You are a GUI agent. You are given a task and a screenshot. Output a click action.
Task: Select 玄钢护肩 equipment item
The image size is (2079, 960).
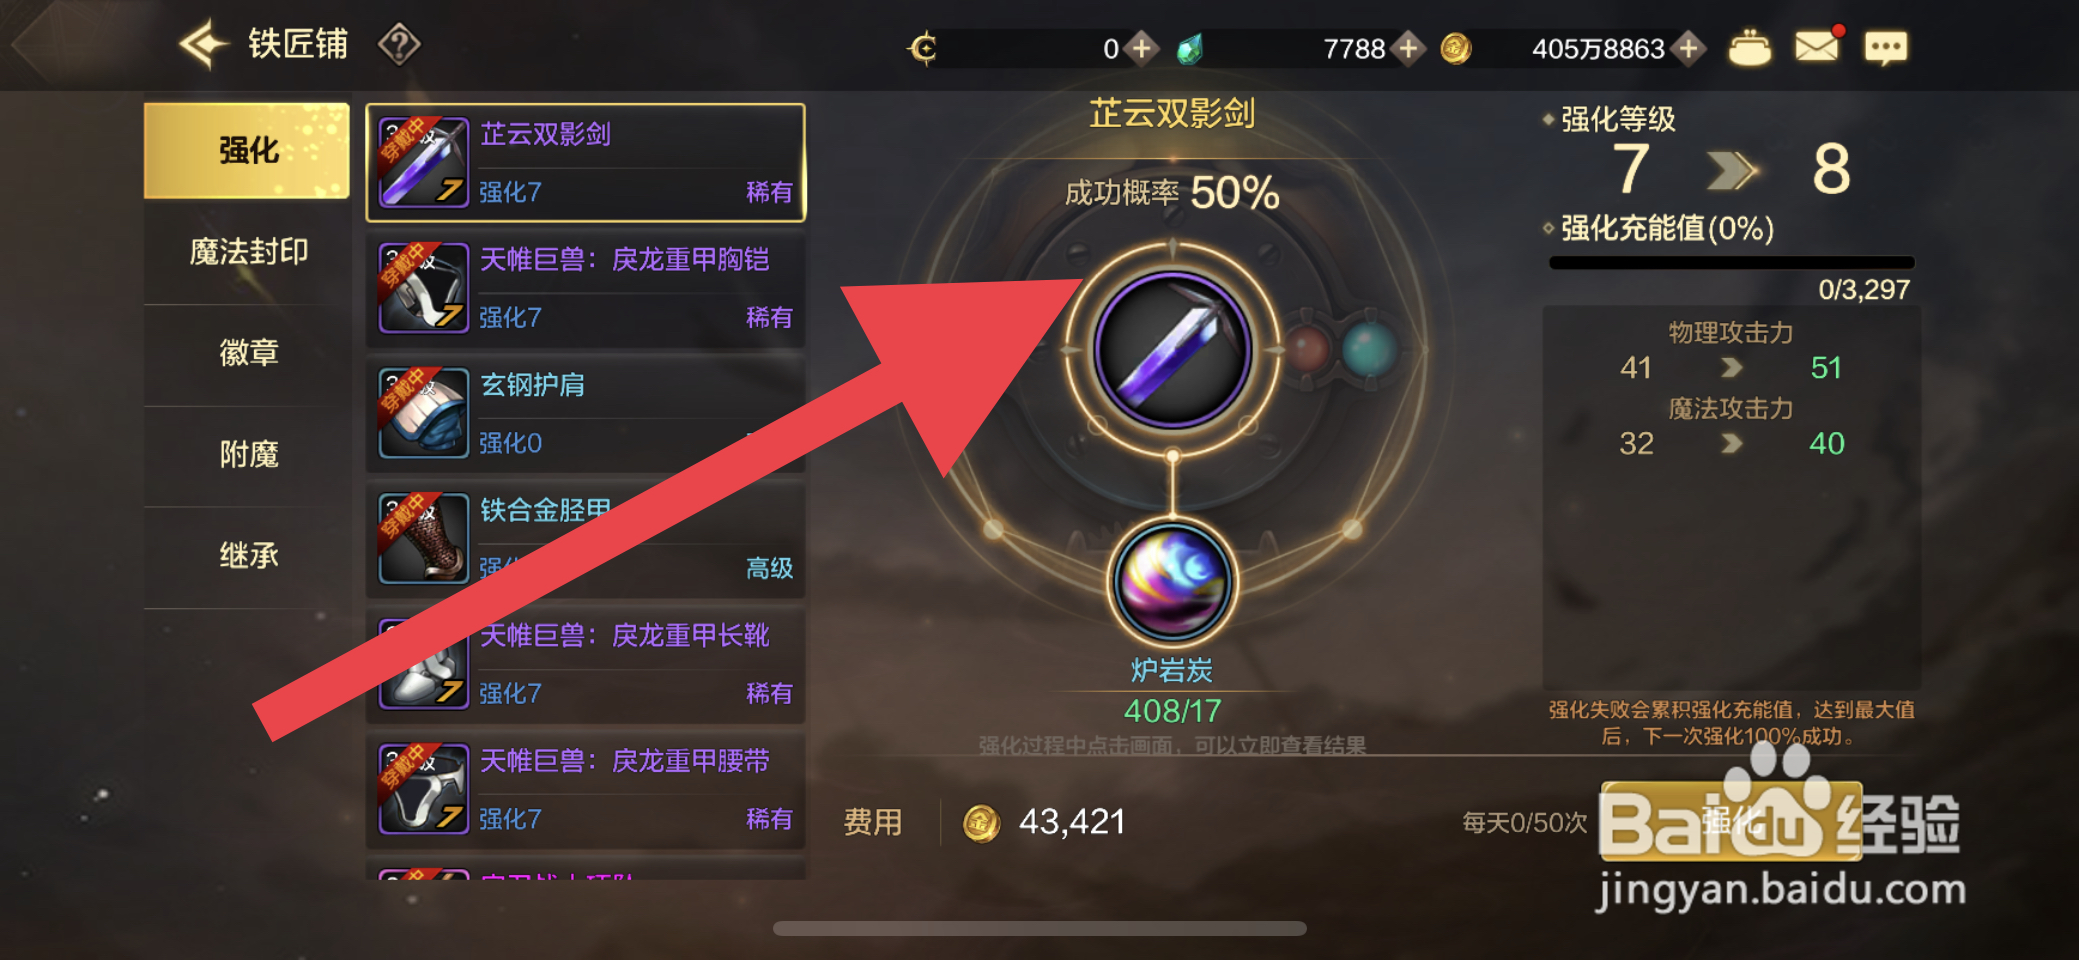[586, 413]
